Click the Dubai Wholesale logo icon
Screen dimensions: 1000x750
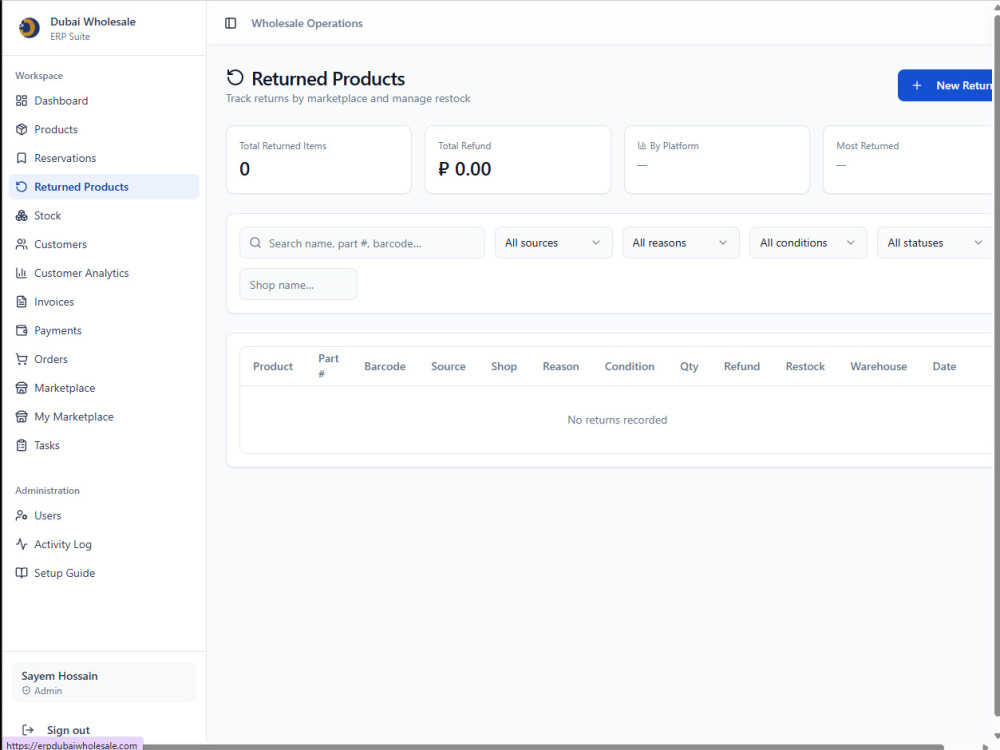(29, 28)
